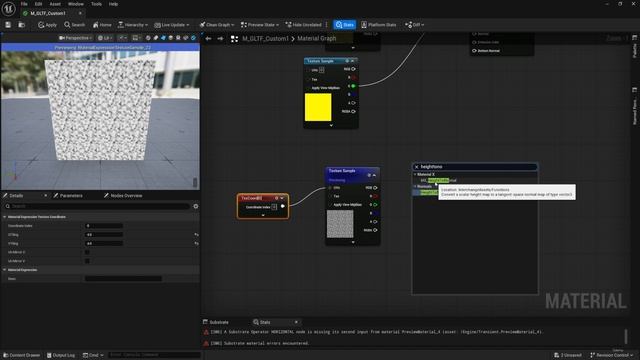
Task: Open the File menu
Action: pyautogui.click(x=24, y=4)
